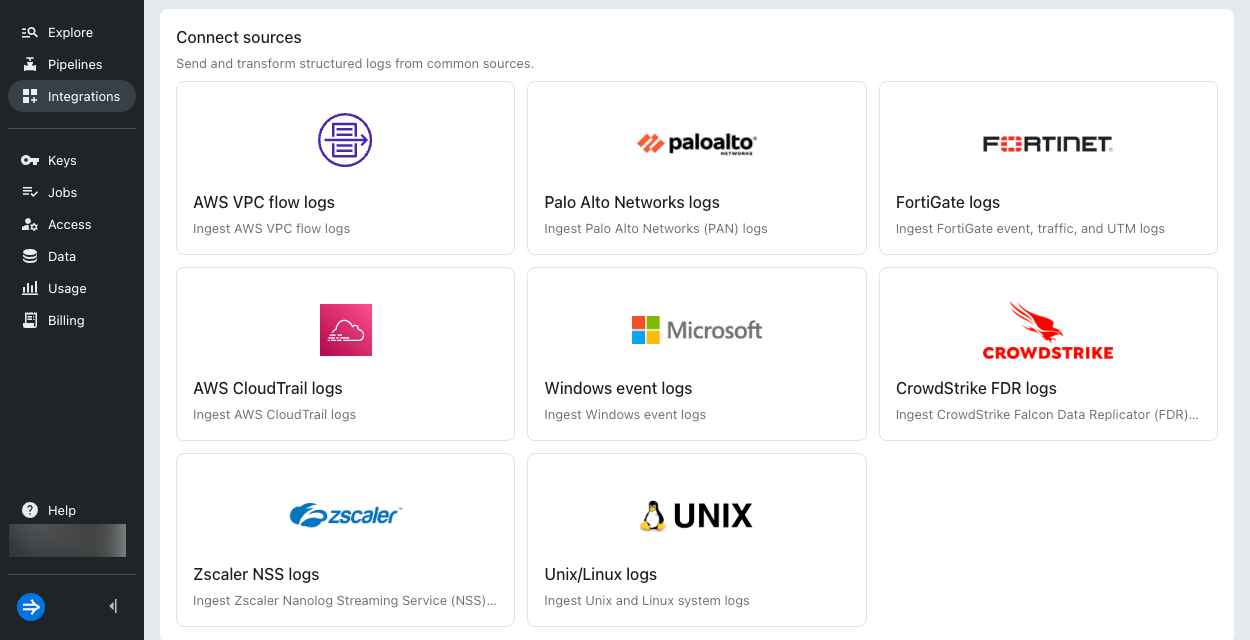Open AWS CloudTrail logs title
Viewport: 1250px width, 640px height.
click(268, 388)
